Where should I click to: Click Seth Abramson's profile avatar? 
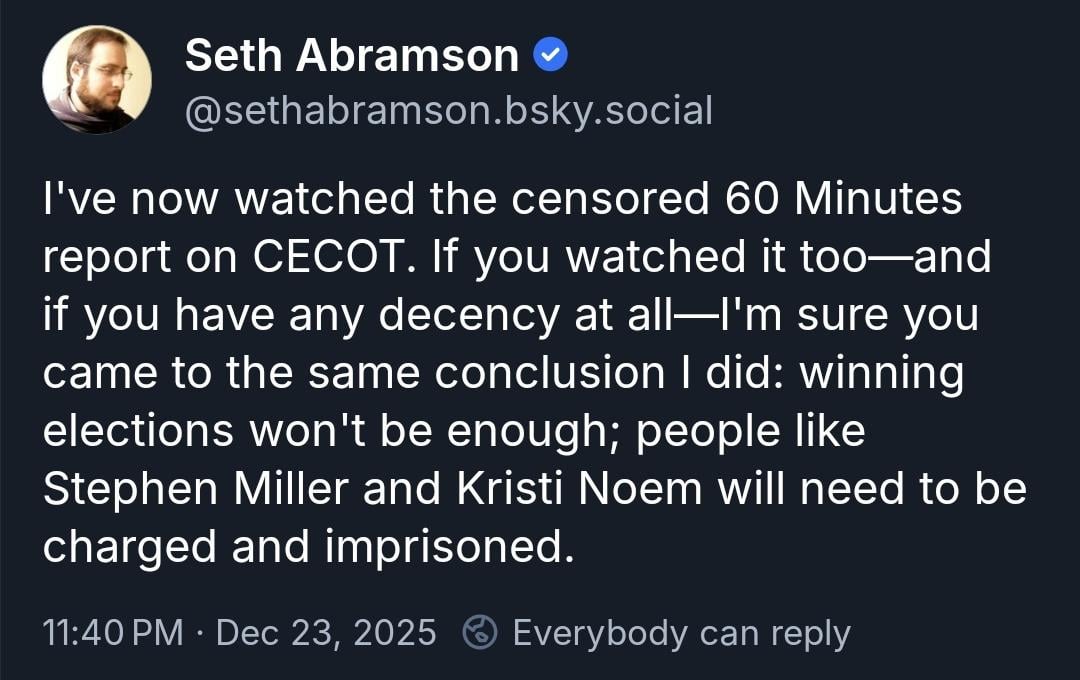pyautogui.click(x=97, y=81)
